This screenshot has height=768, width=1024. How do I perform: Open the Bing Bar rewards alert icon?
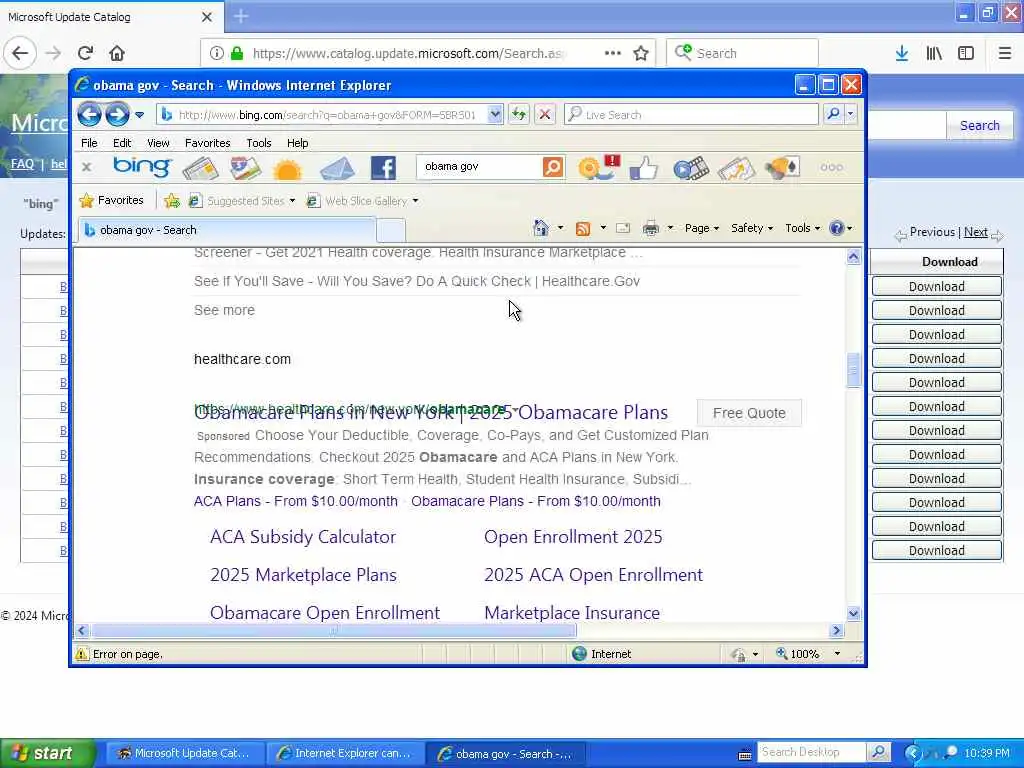click(598, 167)
